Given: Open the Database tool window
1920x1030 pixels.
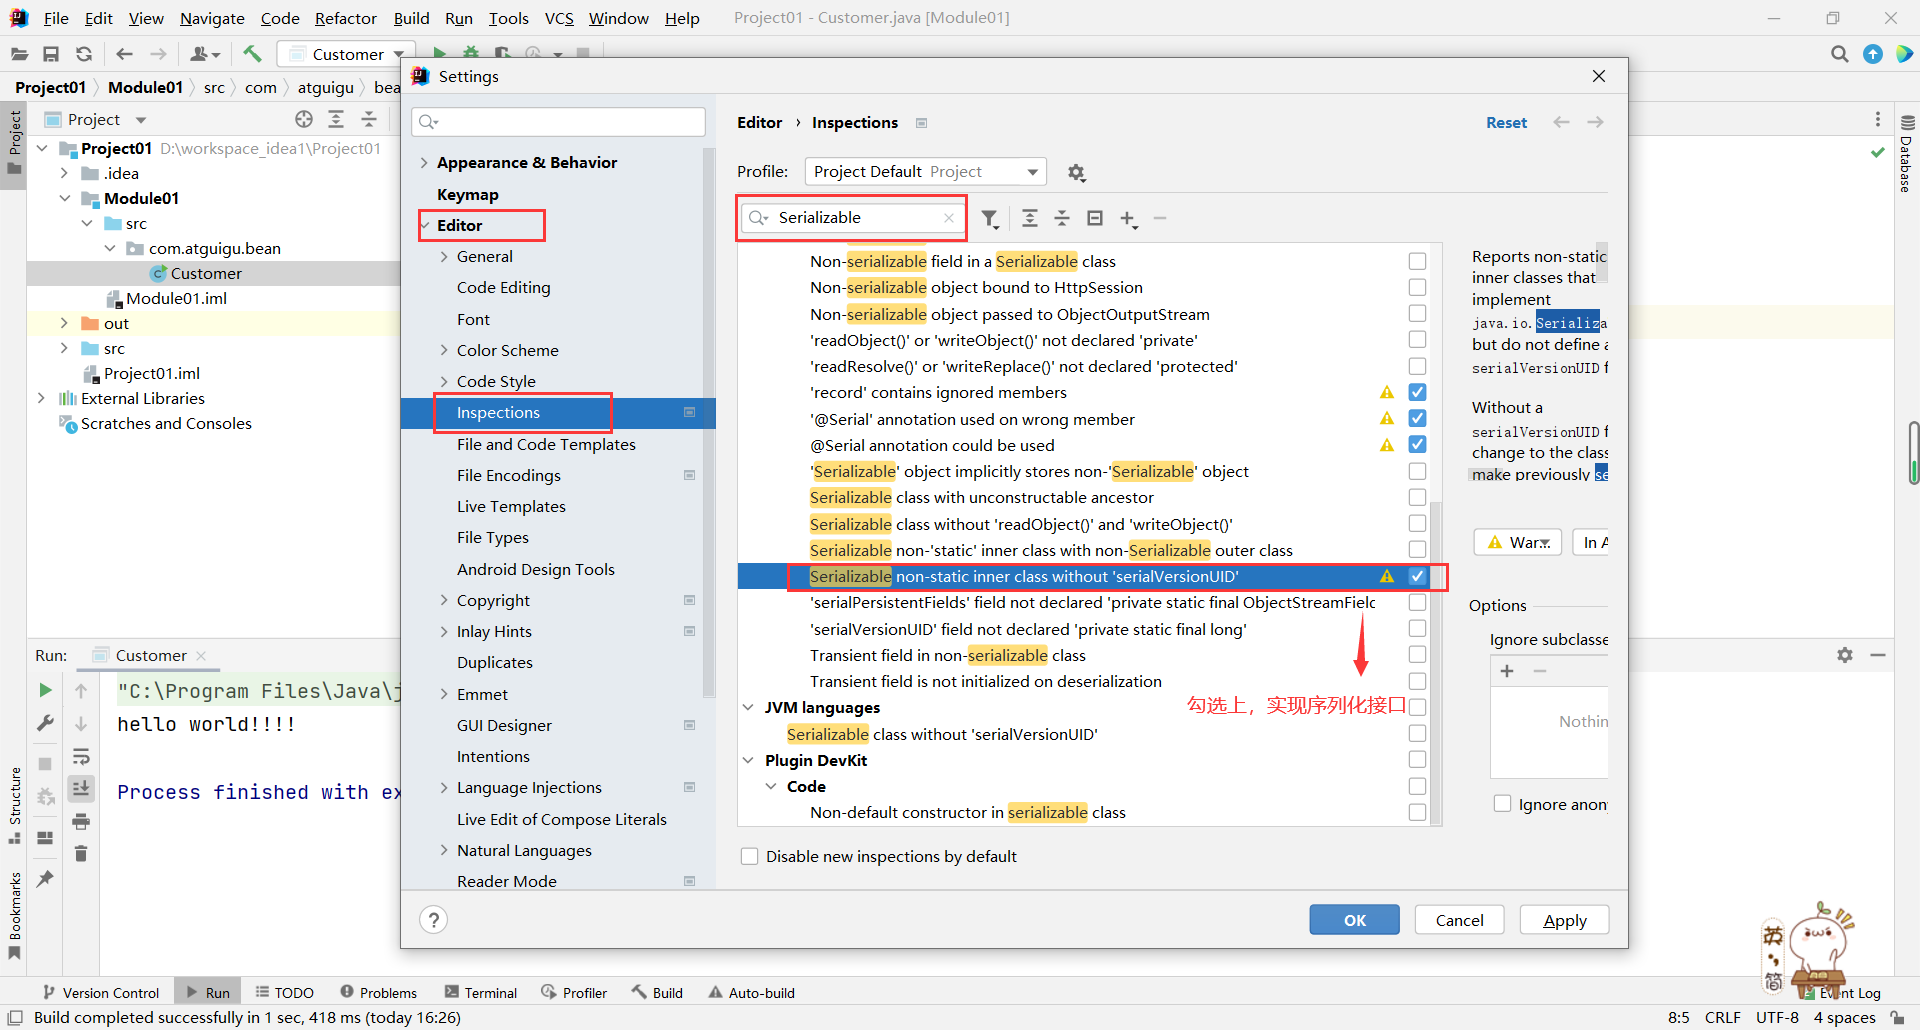Looking at the screenshot, I should 1906,160.
